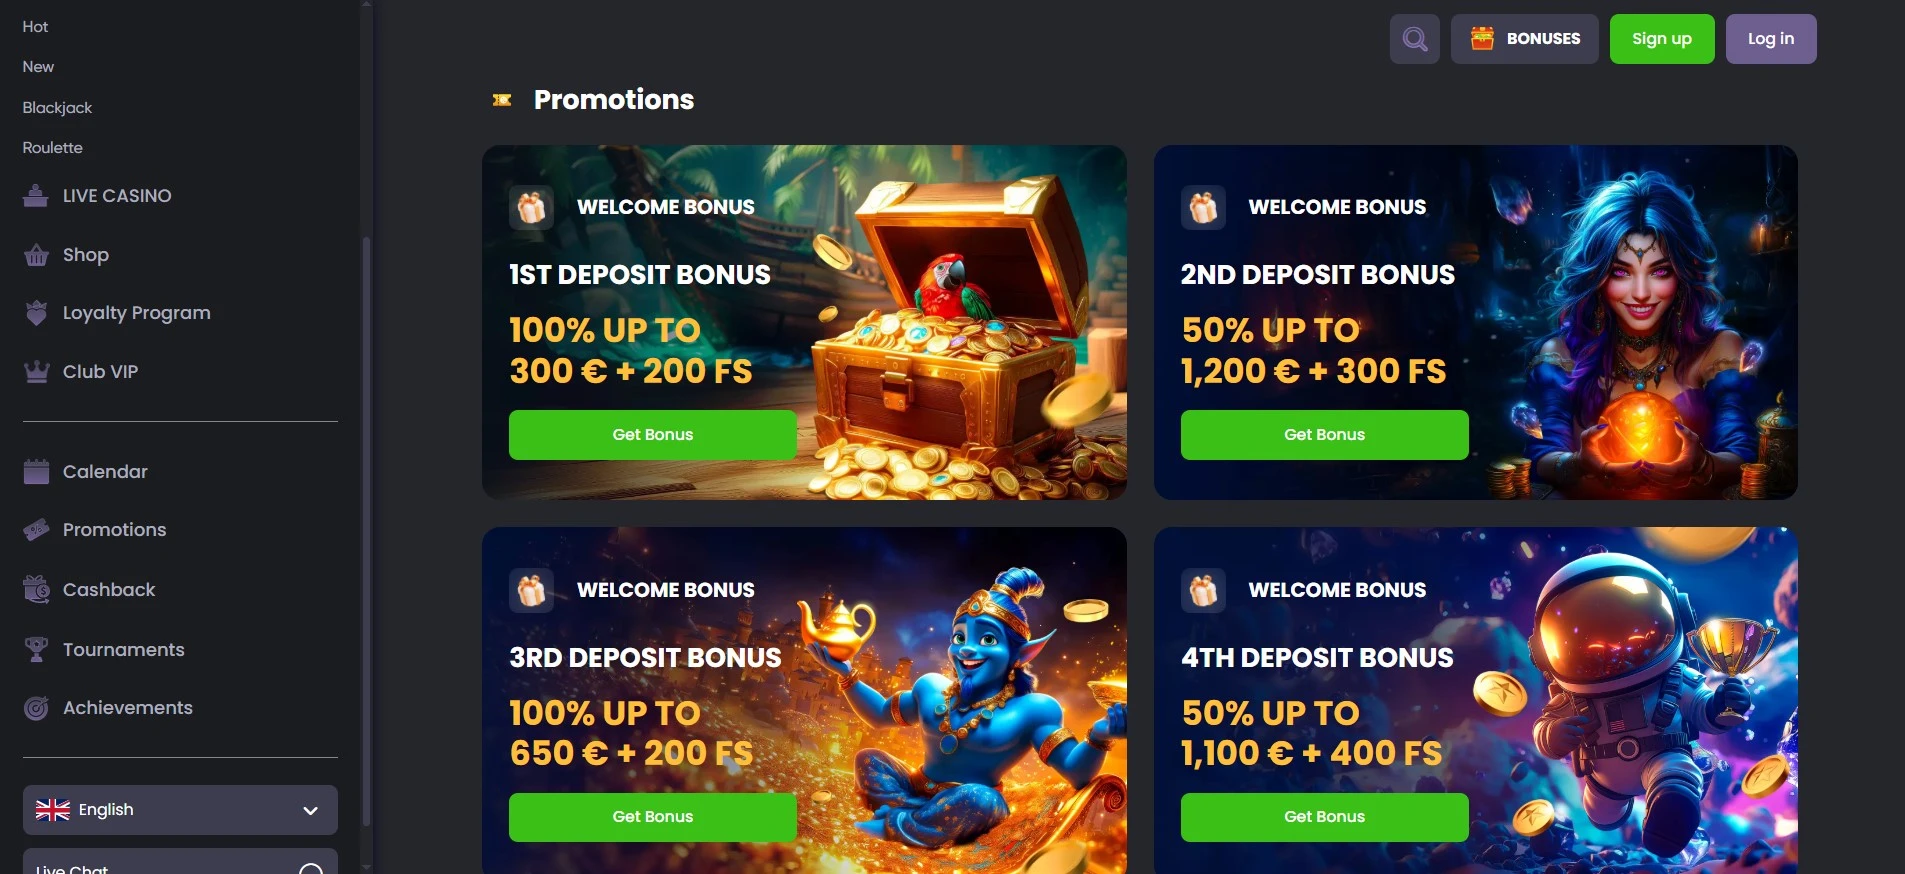
Task: Select the Blackjack category
Action: click(57, 107)
